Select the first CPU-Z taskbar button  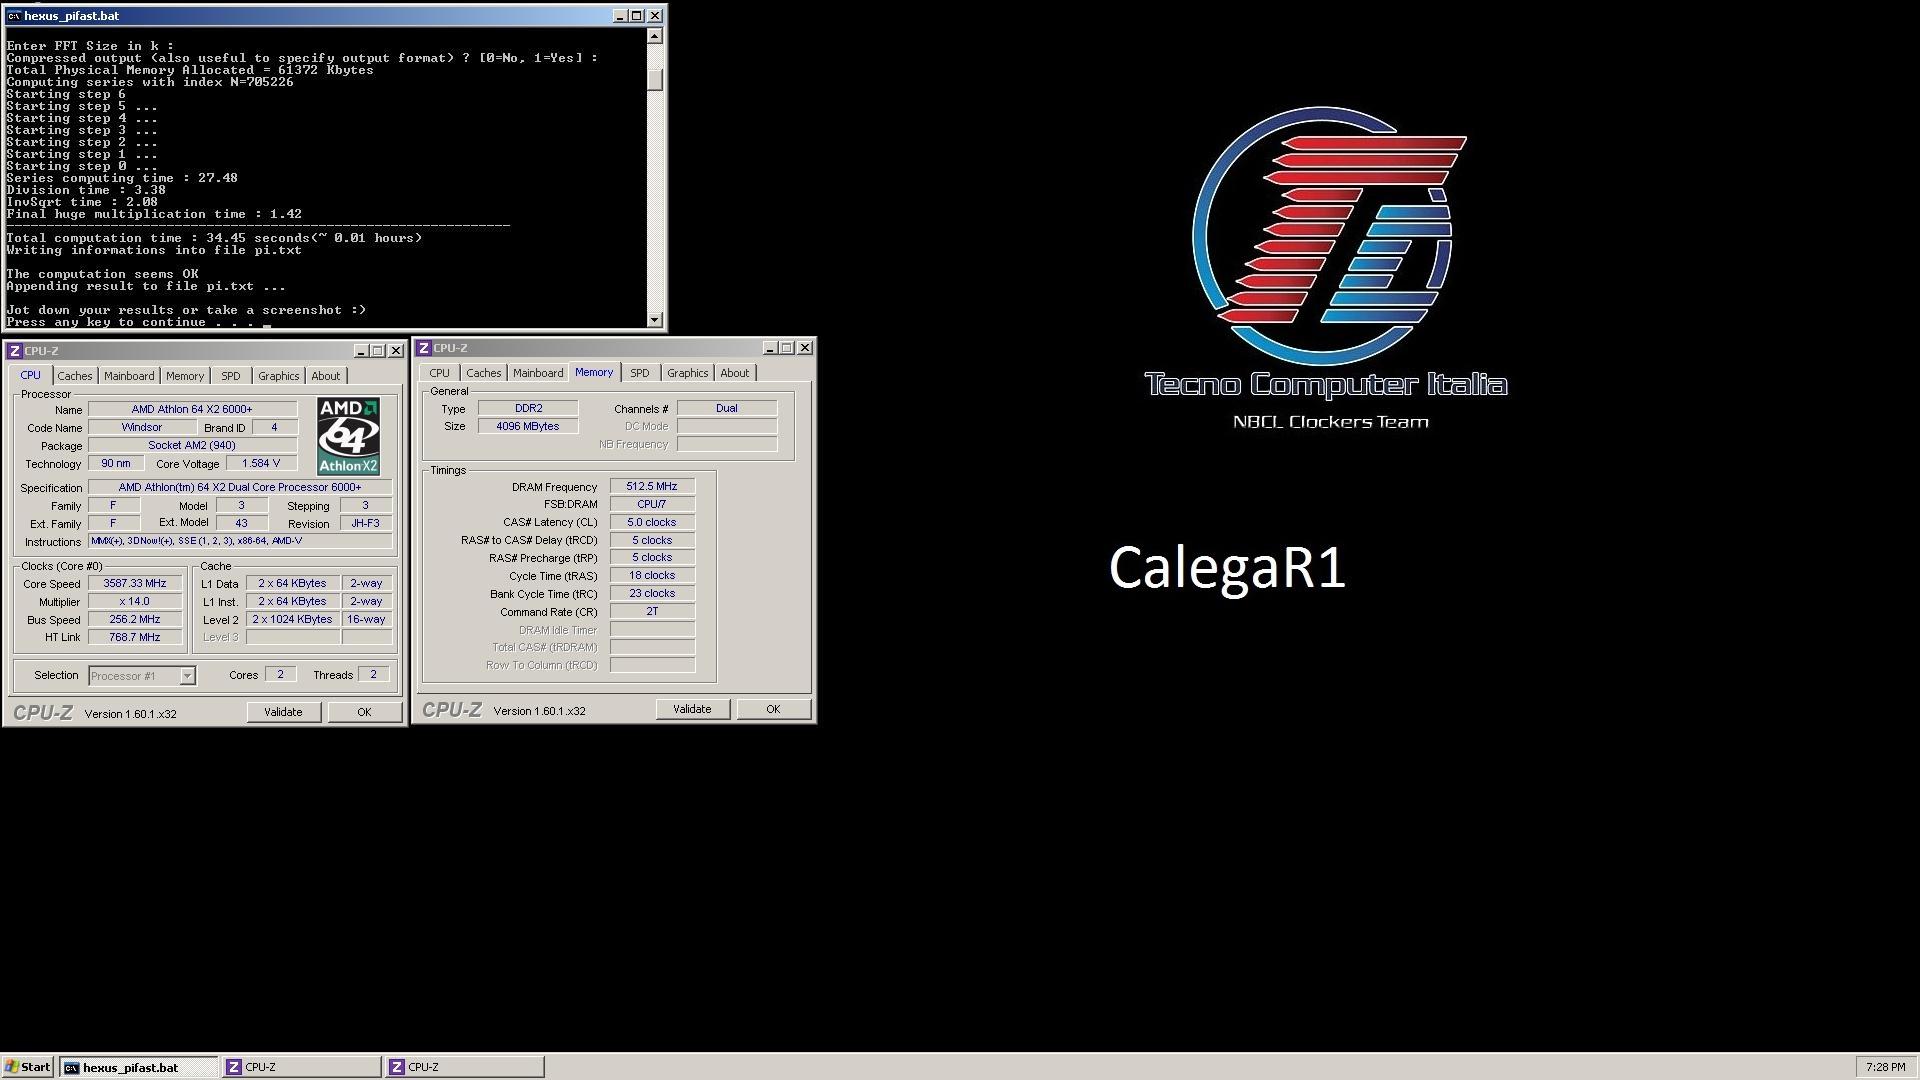tap(300, 1067)
